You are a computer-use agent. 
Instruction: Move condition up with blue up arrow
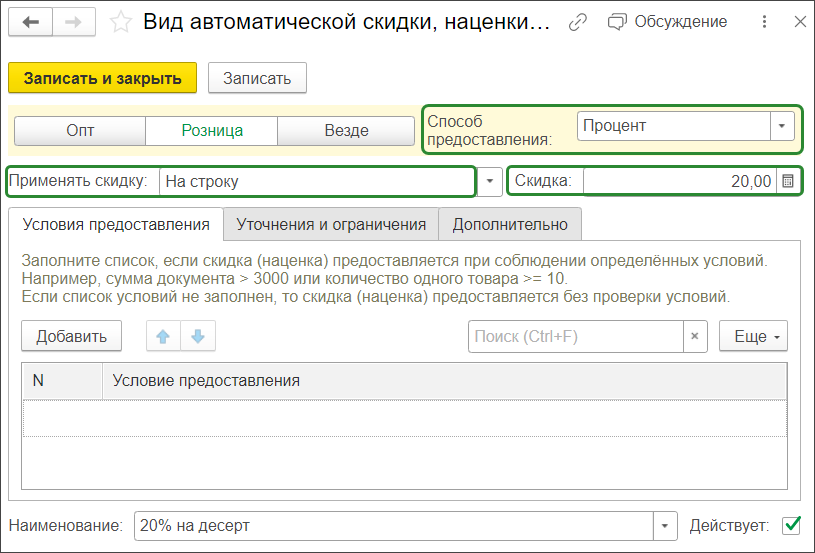tap(163, 336)
